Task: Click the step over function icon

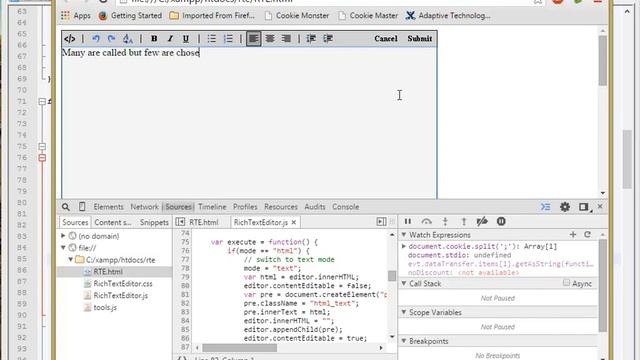Action: pos(427,221)
